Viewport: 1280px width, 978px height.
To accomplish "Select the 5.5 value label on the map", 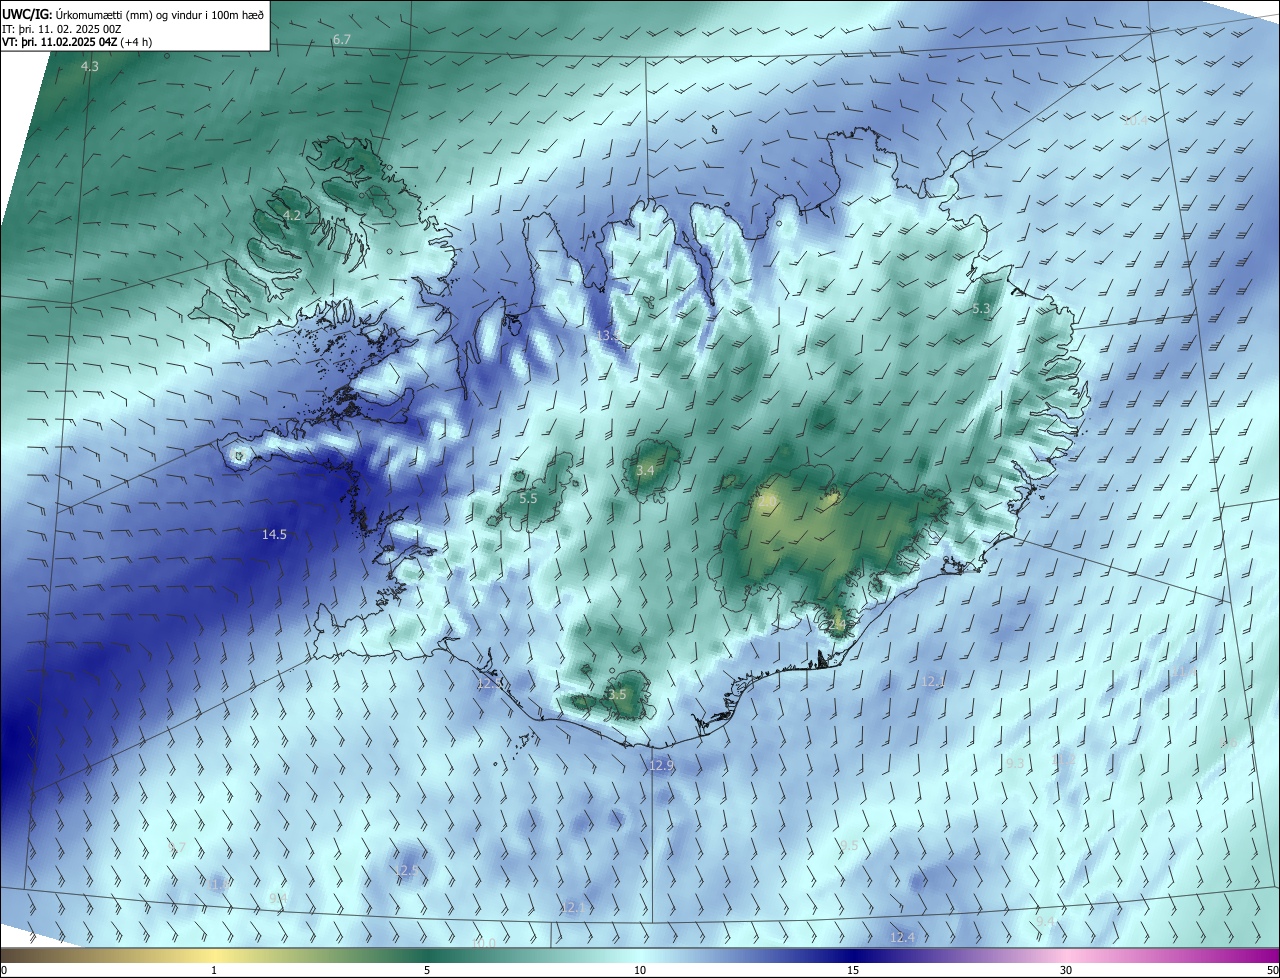I will pos(529,498).
